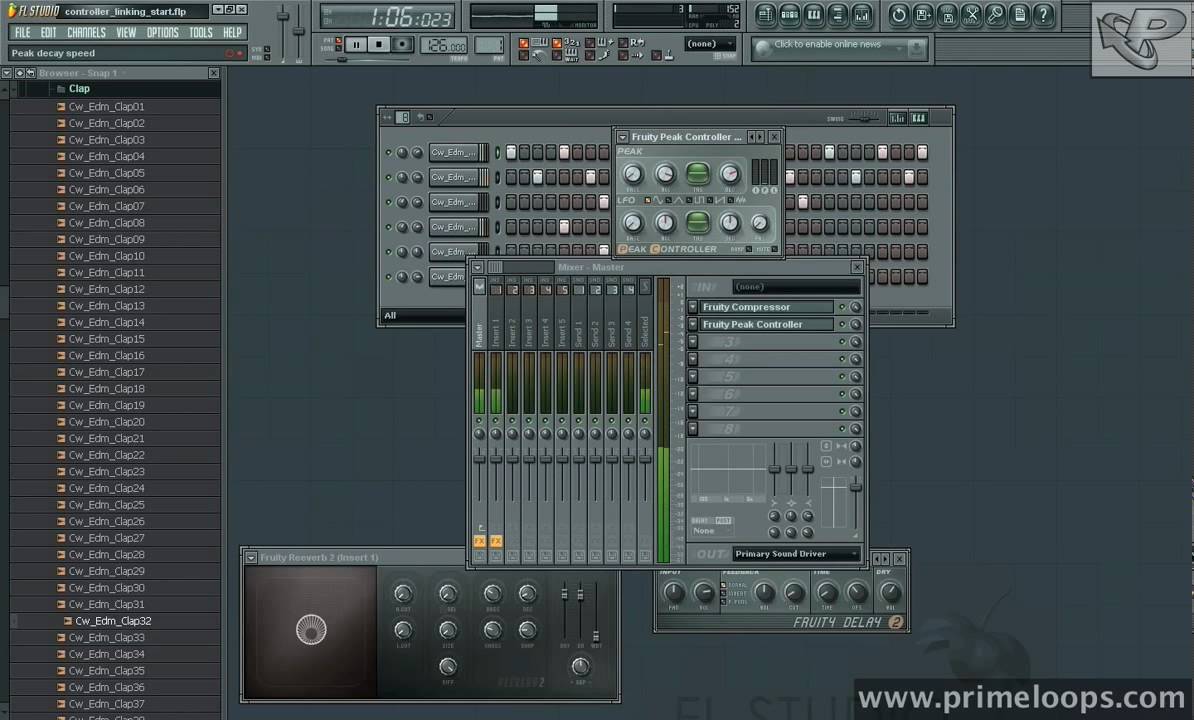Open the step sequencer window icon
1194x720 pixels.
pos(790,14)
